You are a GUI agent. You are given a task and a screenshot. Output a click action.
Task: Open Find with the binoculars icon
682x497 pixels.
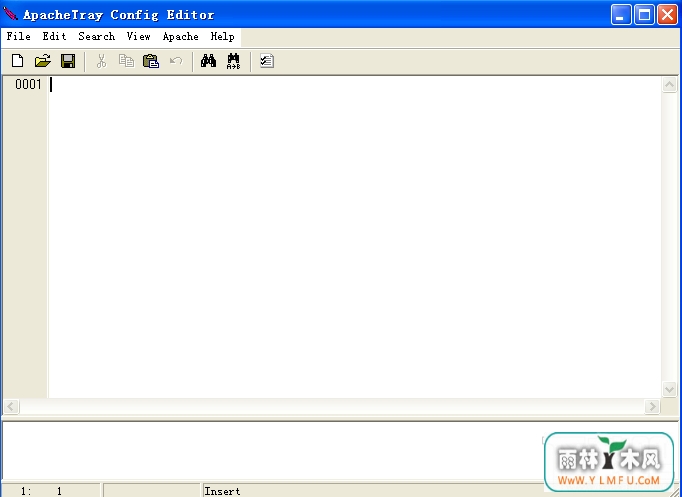click(x=208, y=61)
